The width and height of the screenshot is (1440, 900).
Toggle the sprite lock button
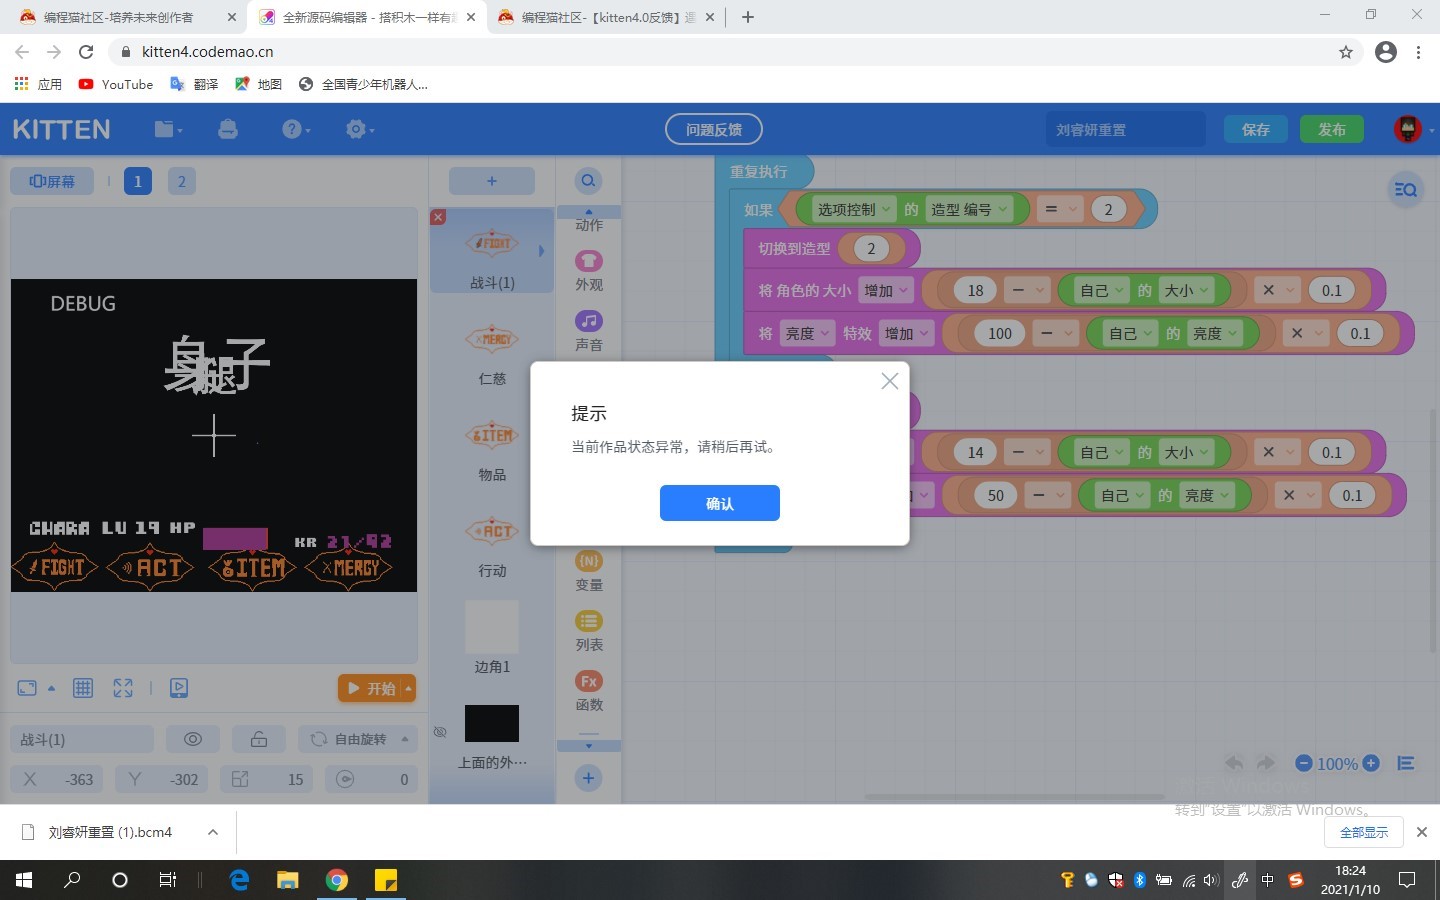259,739
